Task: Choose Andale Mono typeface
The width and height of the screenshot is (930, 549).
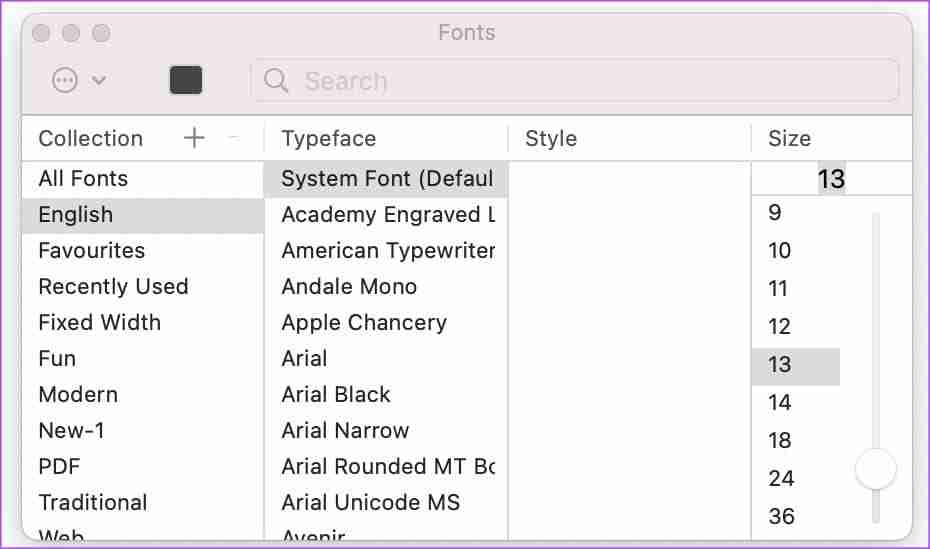Action: pos(386,287)
